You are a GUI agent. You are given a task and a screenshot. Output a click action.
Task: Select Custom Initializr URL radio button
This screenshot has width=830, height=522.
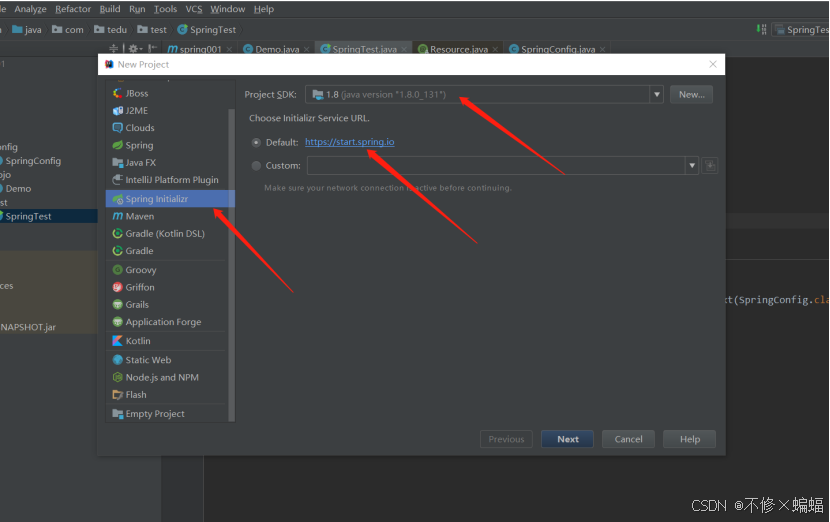click(x=256, y=166)
